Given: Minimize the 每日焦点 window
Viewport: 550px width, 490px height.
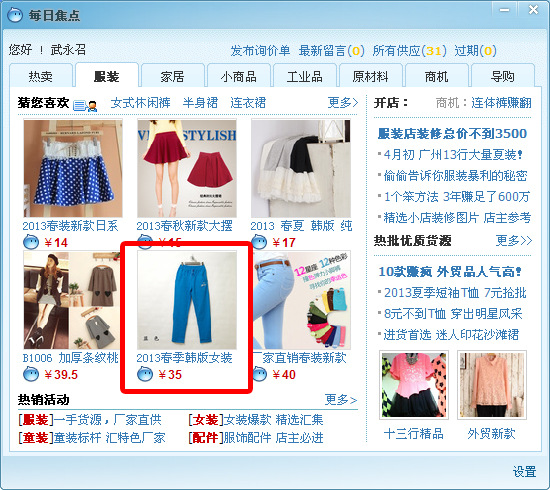Looking at the screenshot, I should (504, 10).
